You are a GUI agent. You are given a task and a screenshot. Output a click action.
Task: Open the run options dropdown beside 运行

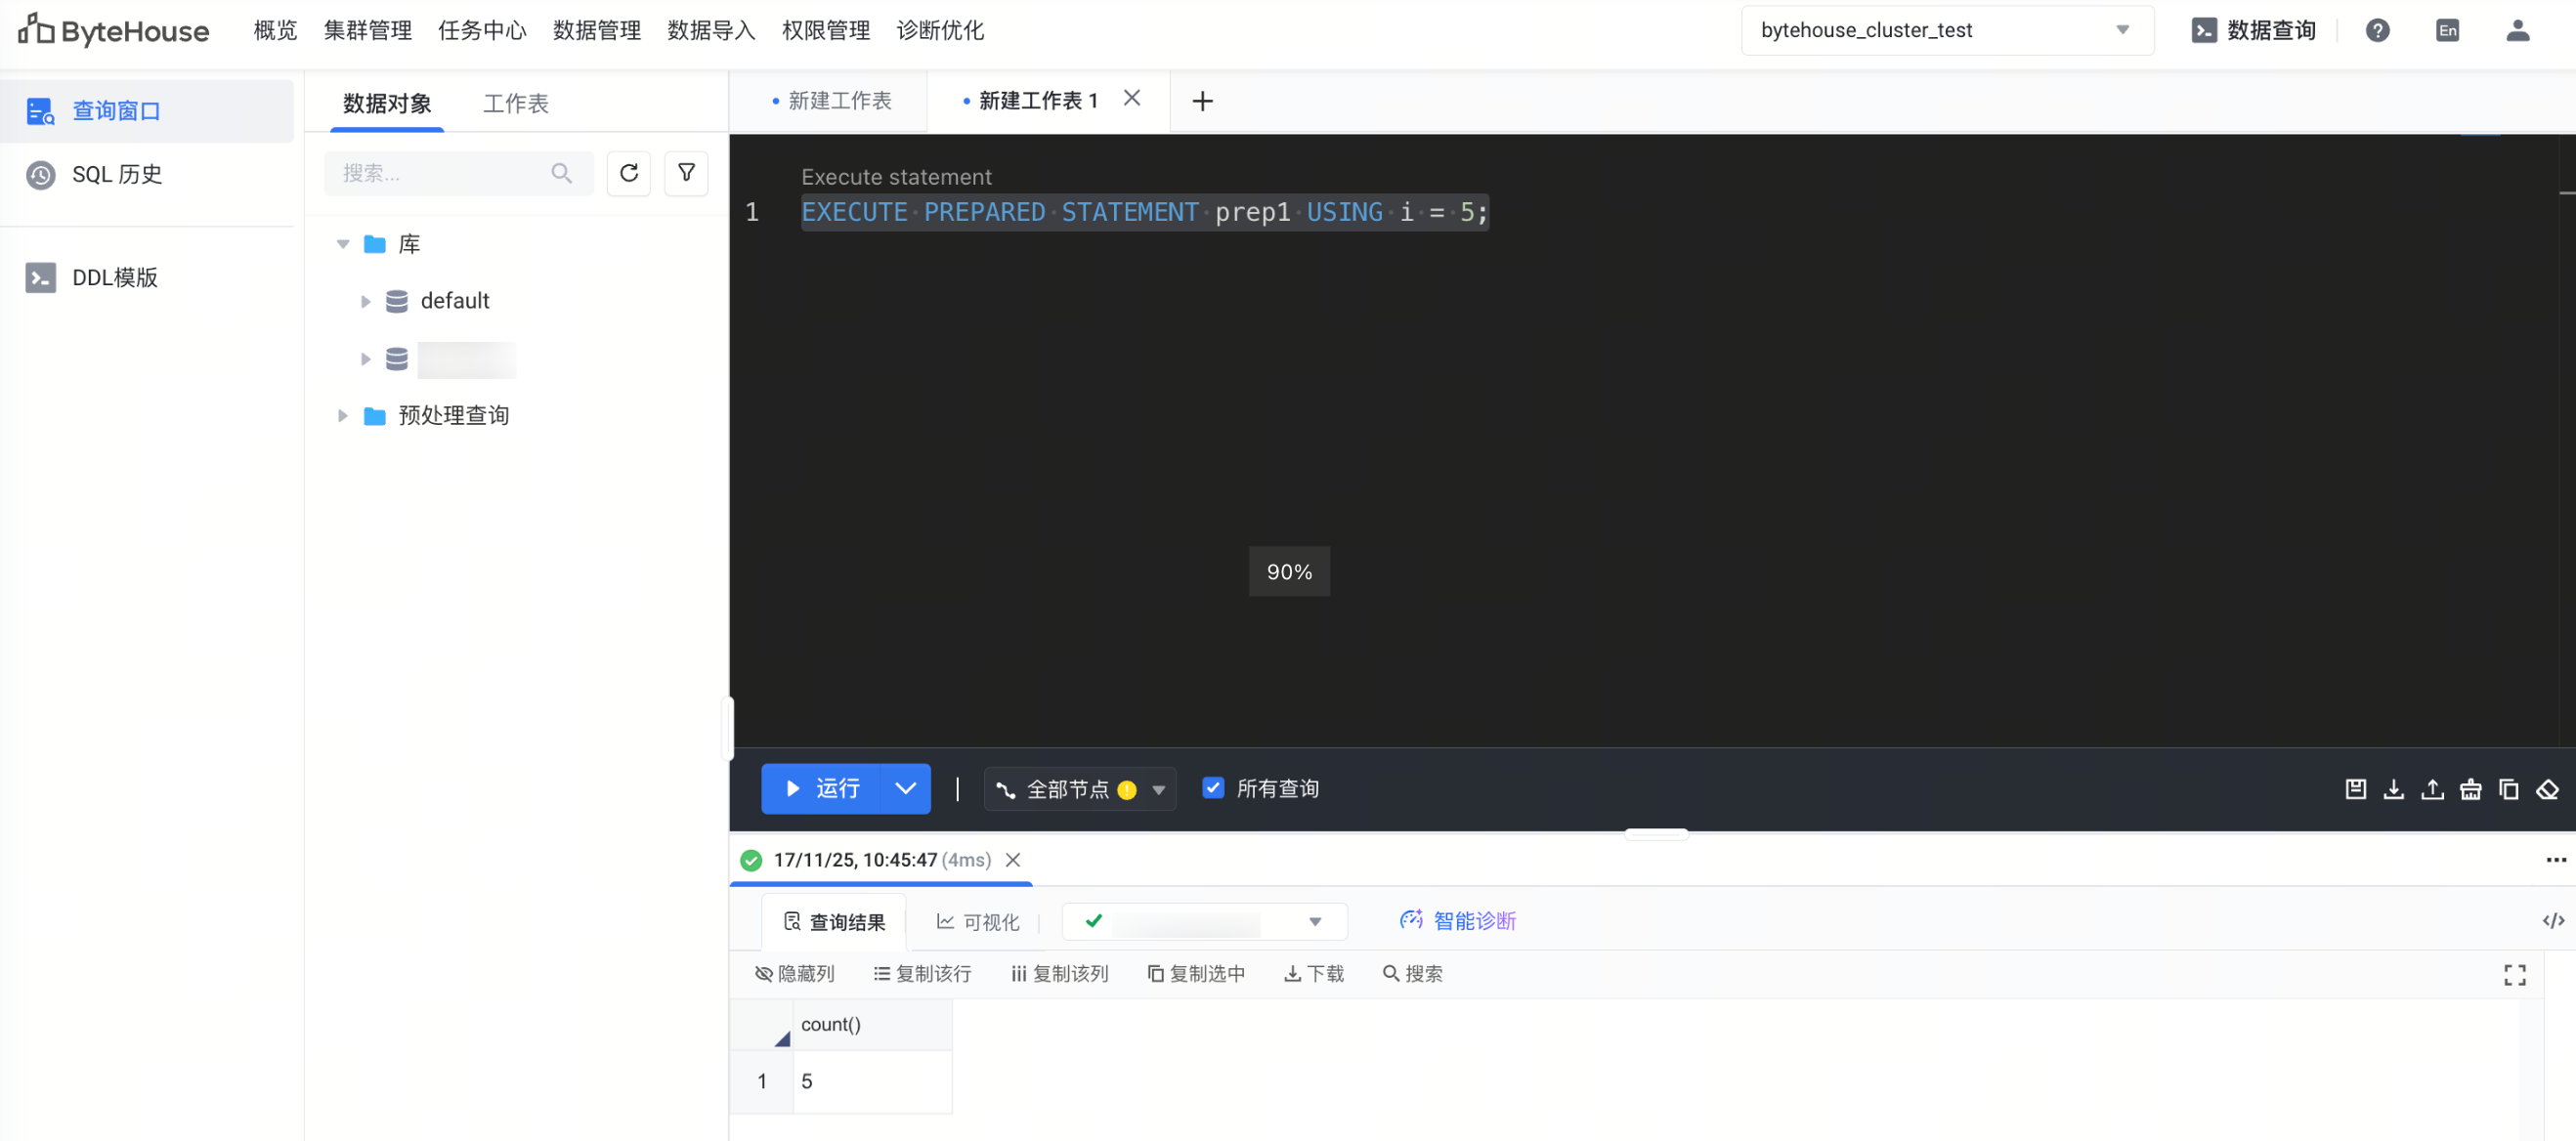[x=905, y=788]
